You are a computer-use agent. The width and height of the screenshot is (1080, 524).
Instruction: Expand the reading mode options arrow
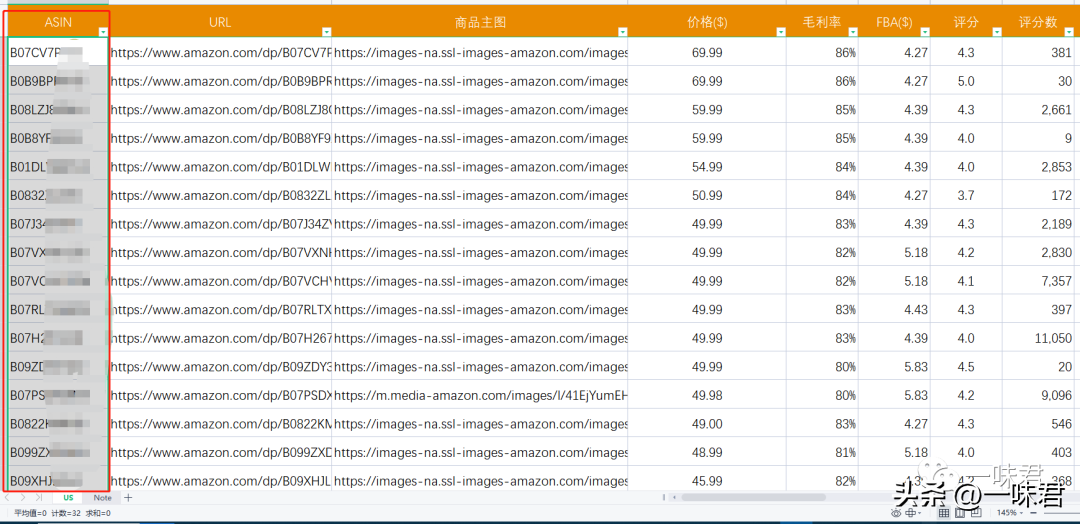point(920,514)
